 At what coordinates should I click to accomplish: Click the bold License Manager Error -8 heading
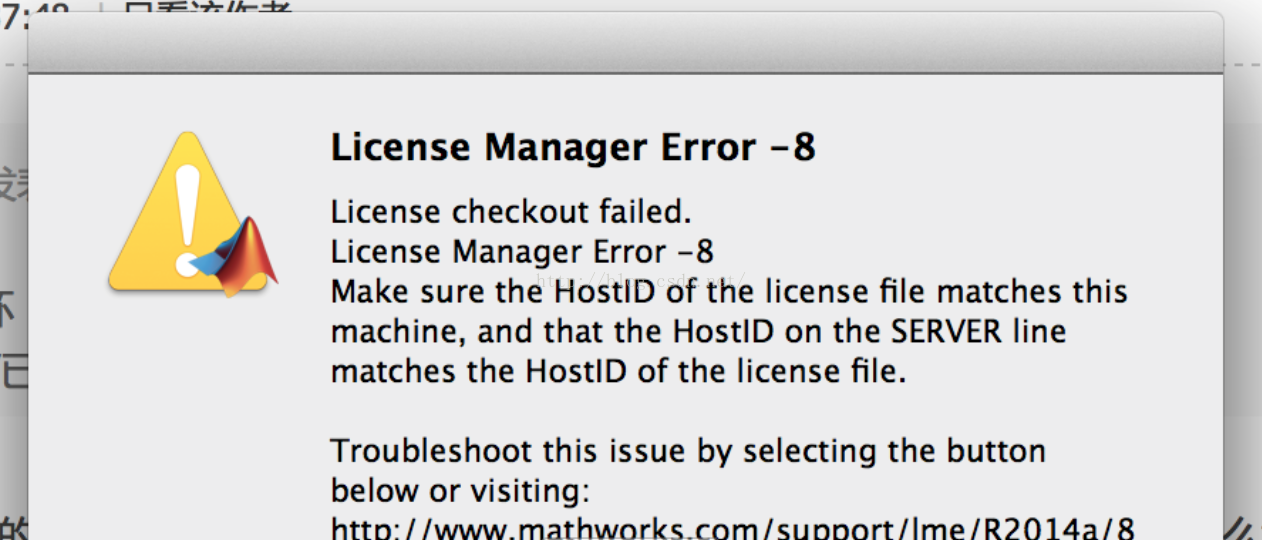click(573, 148)
